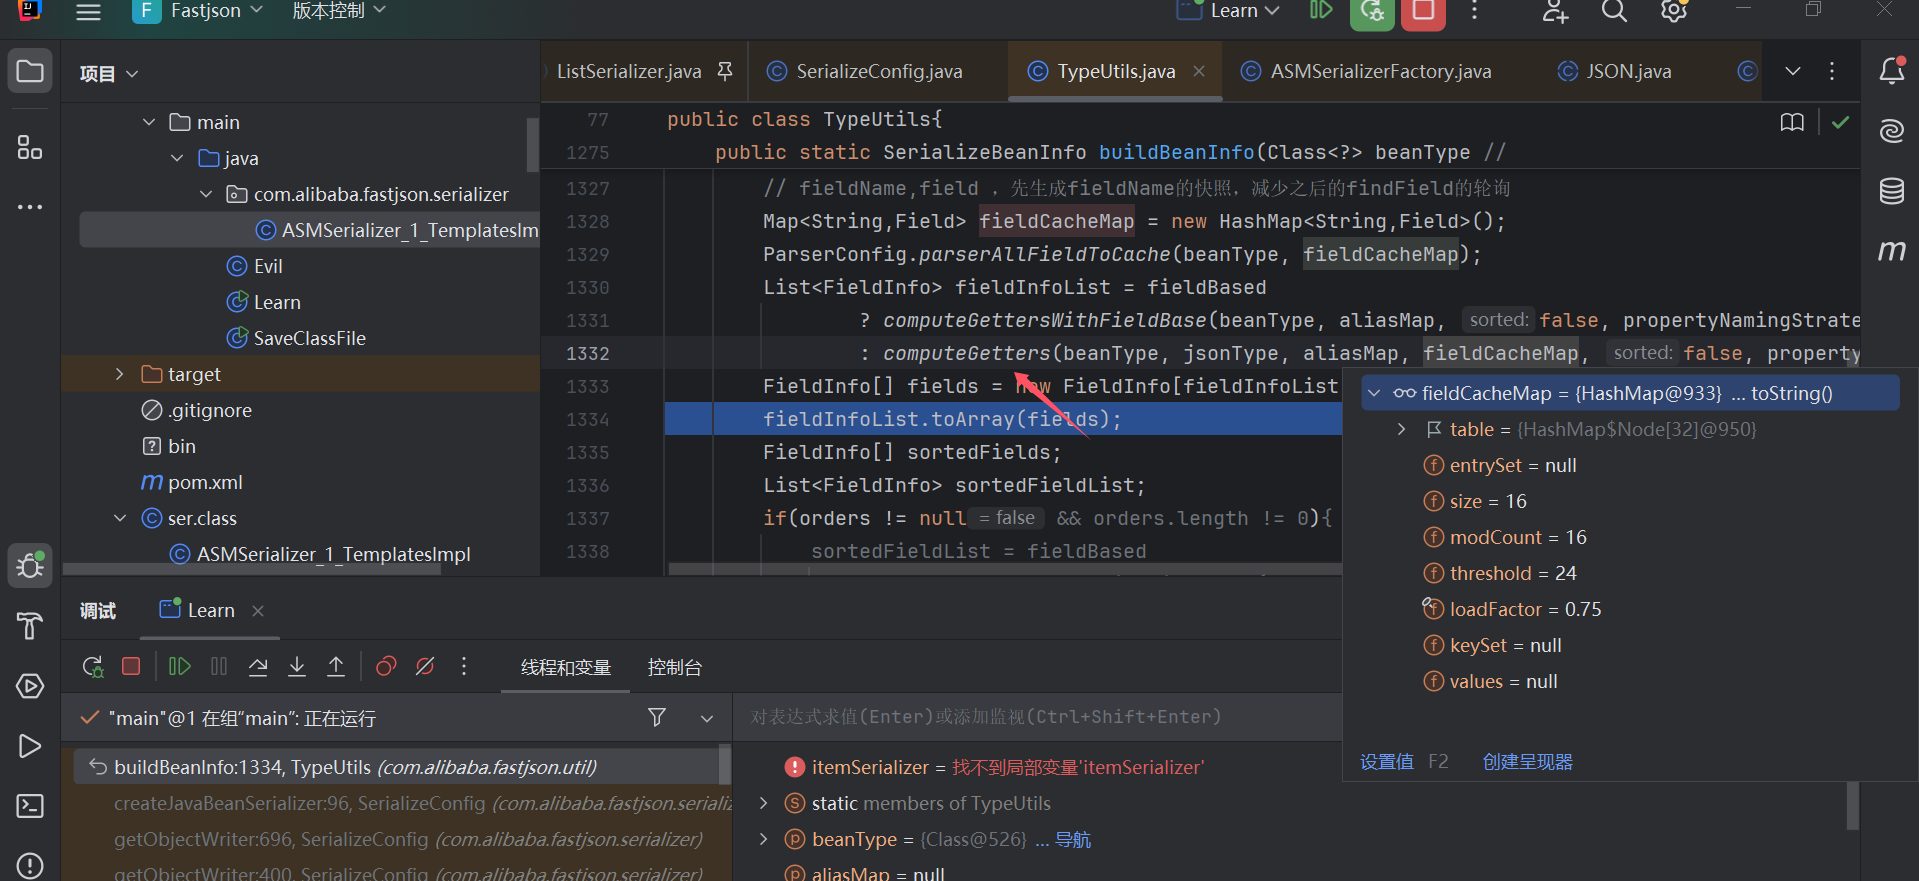Stop the debug session in debugger toolbar
Viewport: 1919px width, 881px height.
131,667
